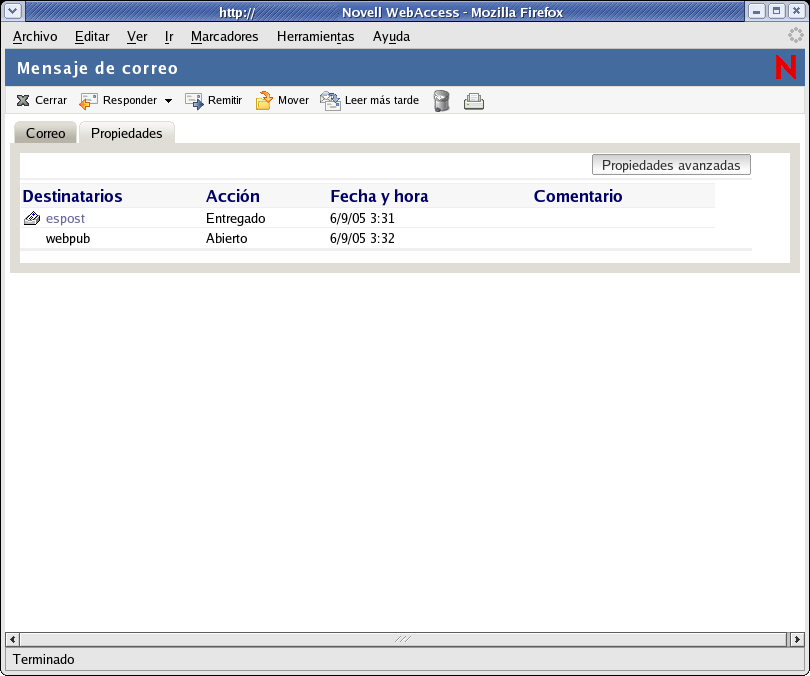Close the Firefox window
Image resolution: width=810 pixels, height=676 pixels.
(796, 11)
